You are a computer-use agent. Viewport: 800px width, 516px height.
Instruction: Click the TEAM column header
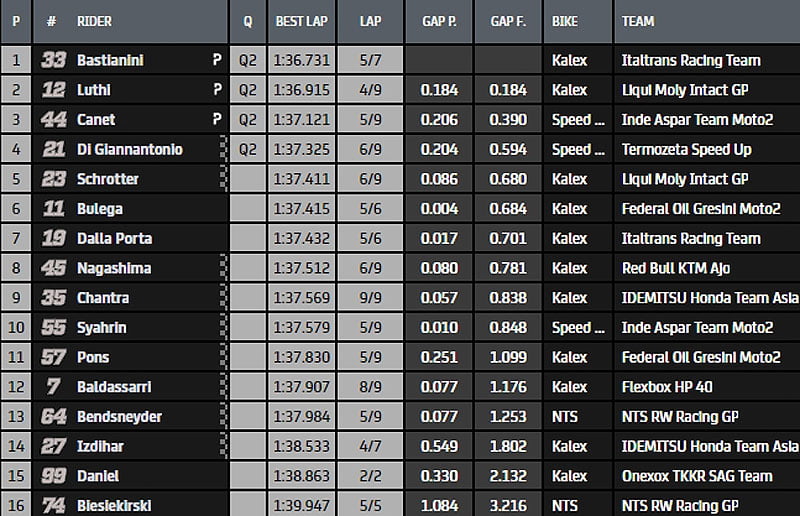click(638, 20)
